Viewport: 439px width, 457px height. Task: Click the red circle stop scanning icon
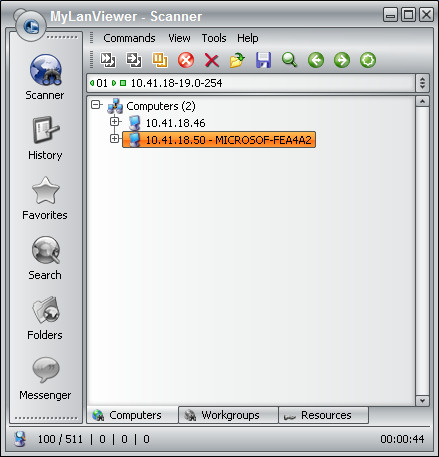(186, 60)
